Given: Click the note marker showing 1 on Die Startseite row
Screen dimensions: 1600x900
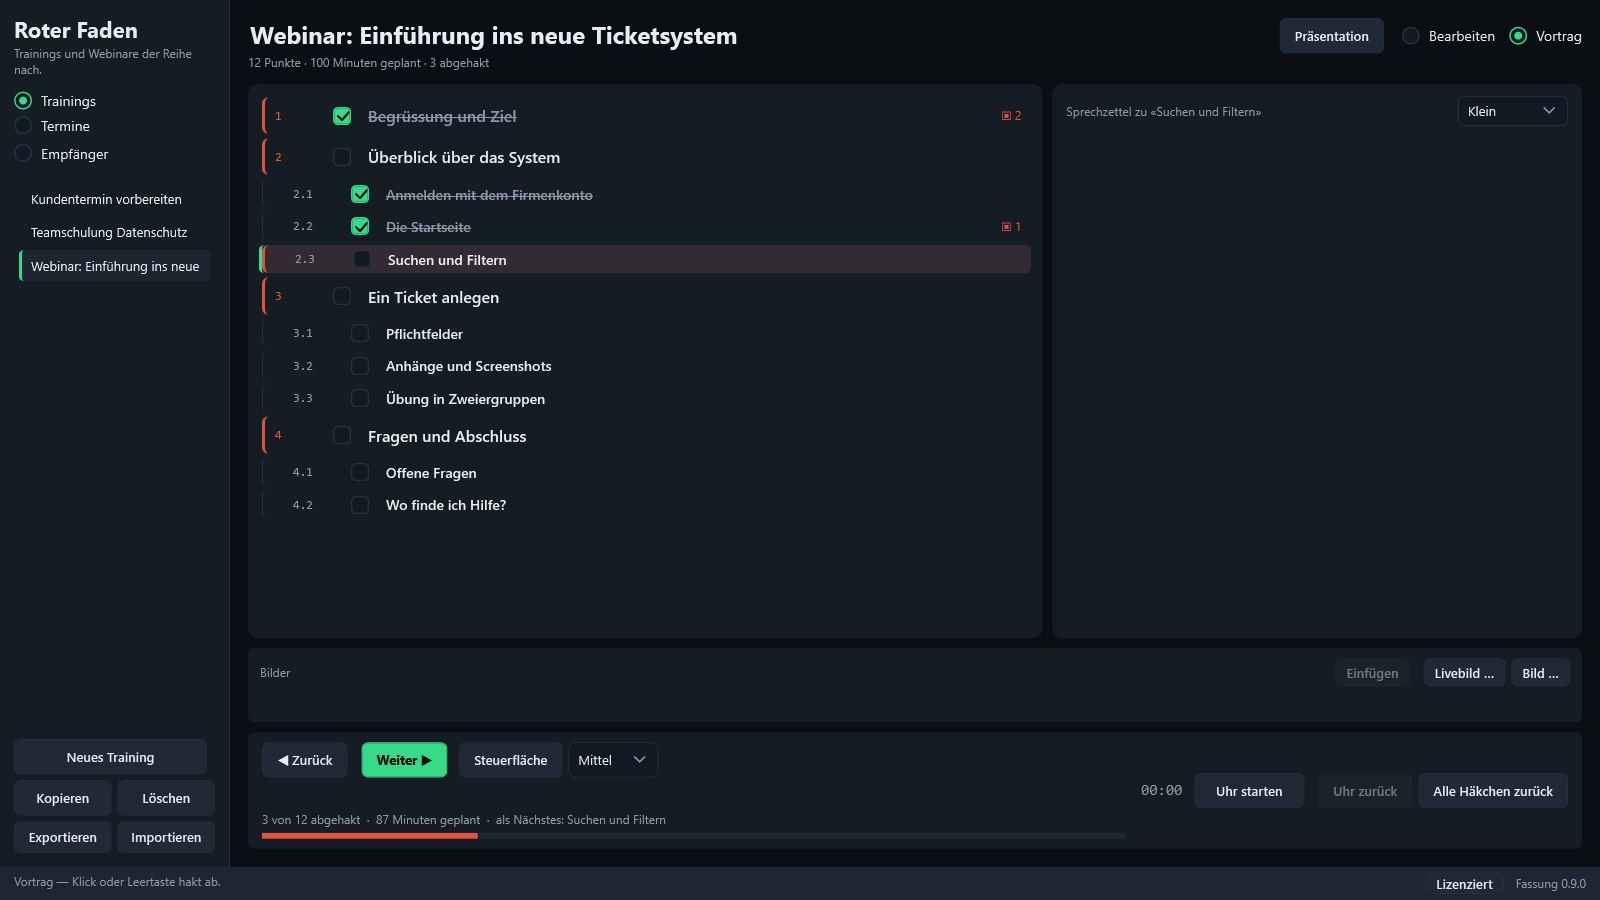Looking at the screenshot, I should (1011, 227).
